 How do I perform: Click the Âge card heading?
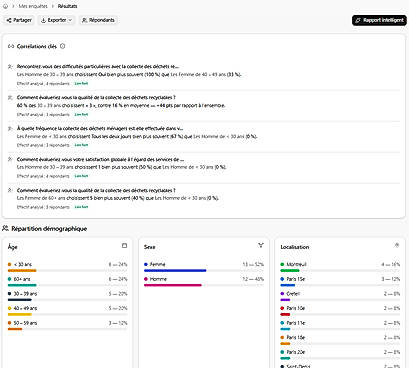[x=12, y=247]
